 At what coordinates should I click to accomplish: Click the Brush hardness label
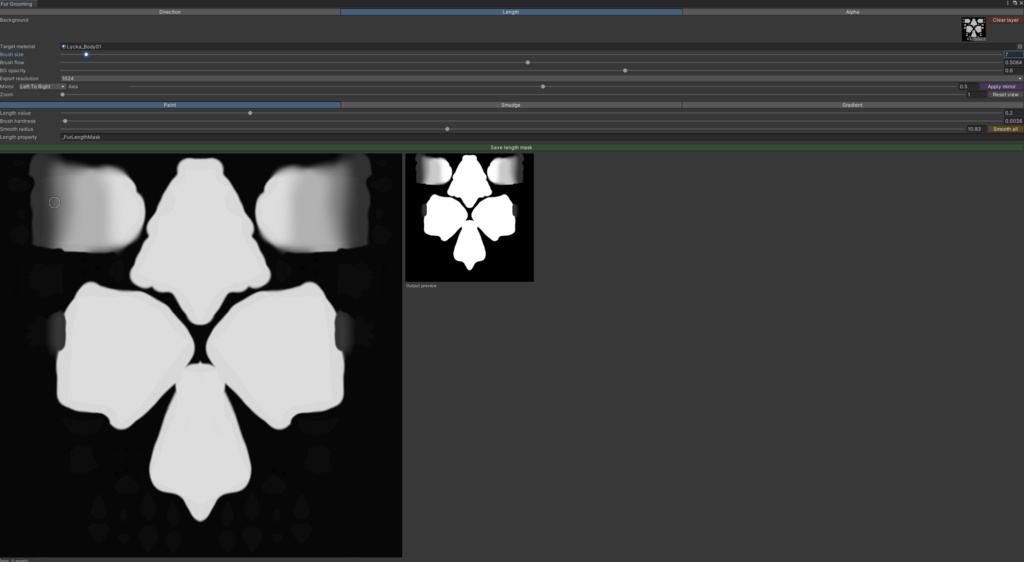[x=18, y=121]
